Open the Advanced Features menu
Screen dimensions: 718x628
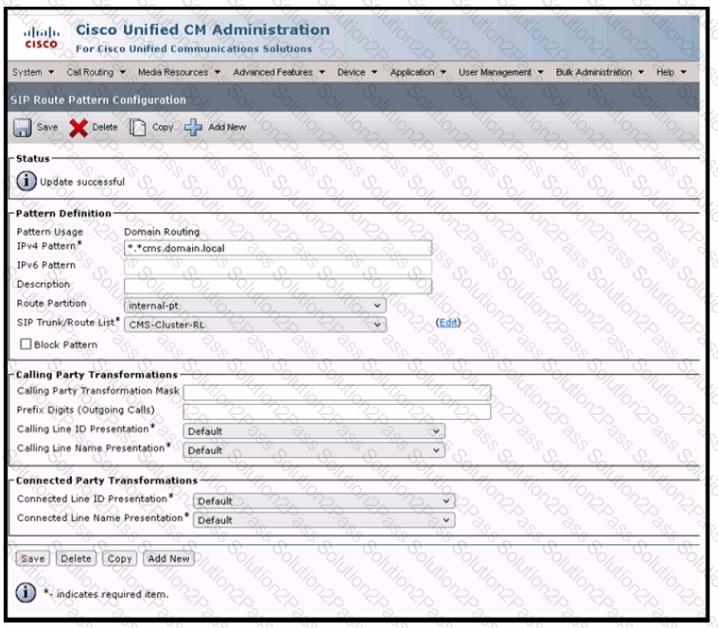point(279,72)
